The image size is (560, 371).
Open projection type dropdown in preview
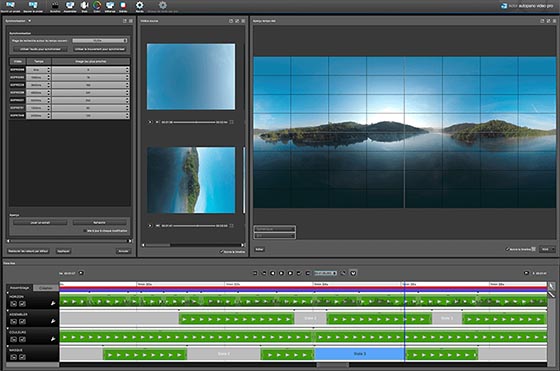[275, 229]
